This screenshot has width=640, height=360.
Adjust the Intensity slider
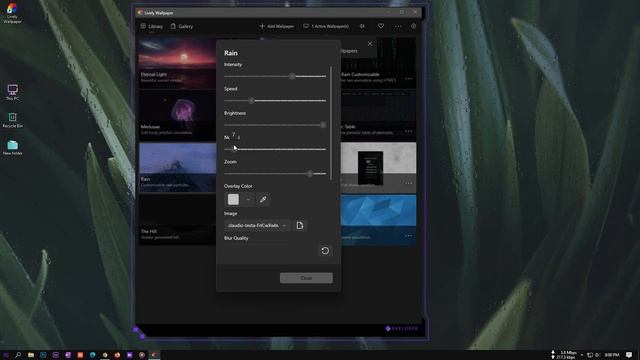(275, 76)
